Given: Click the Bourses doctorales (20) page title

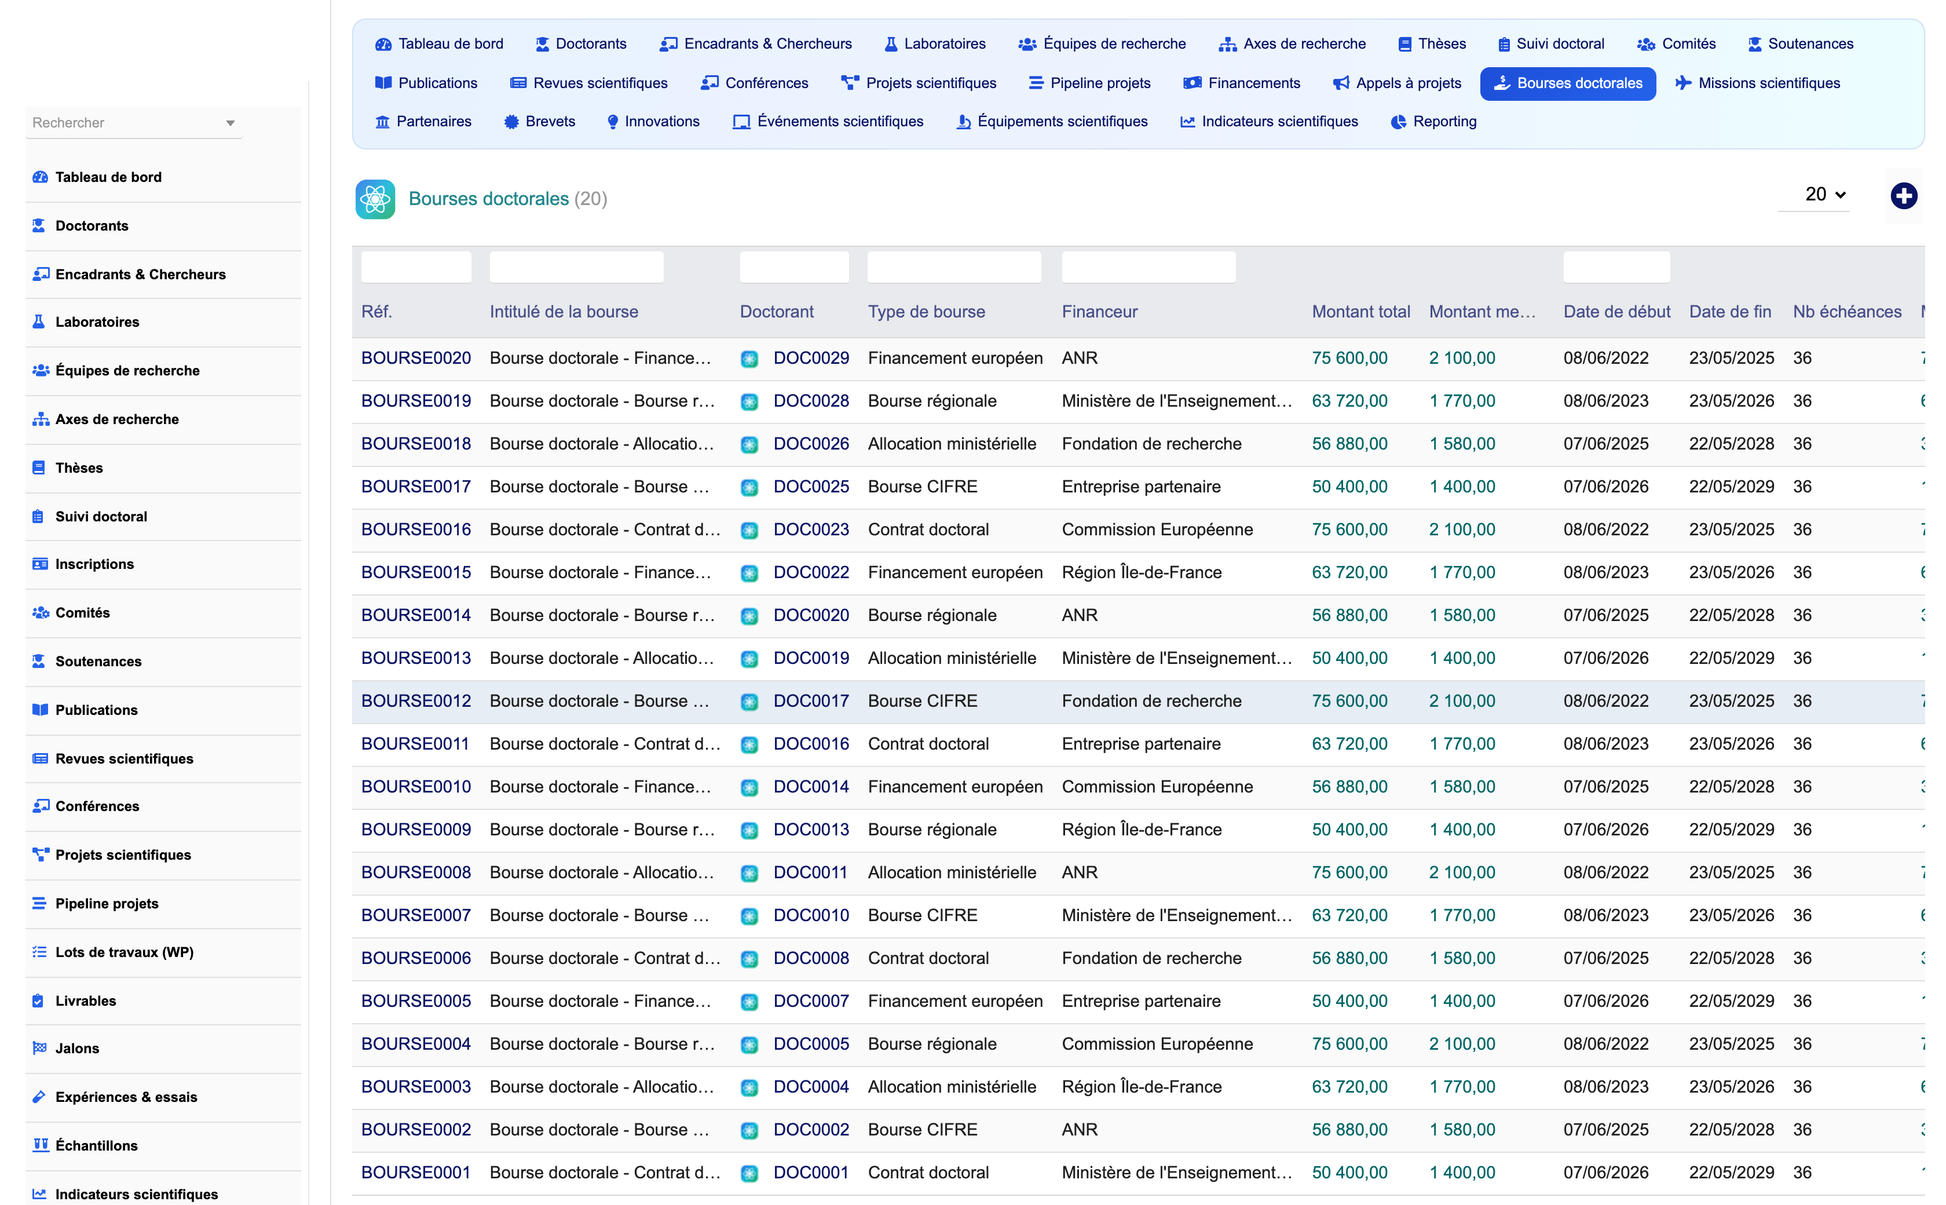Looking at the screenshot, I should [508, 199].
